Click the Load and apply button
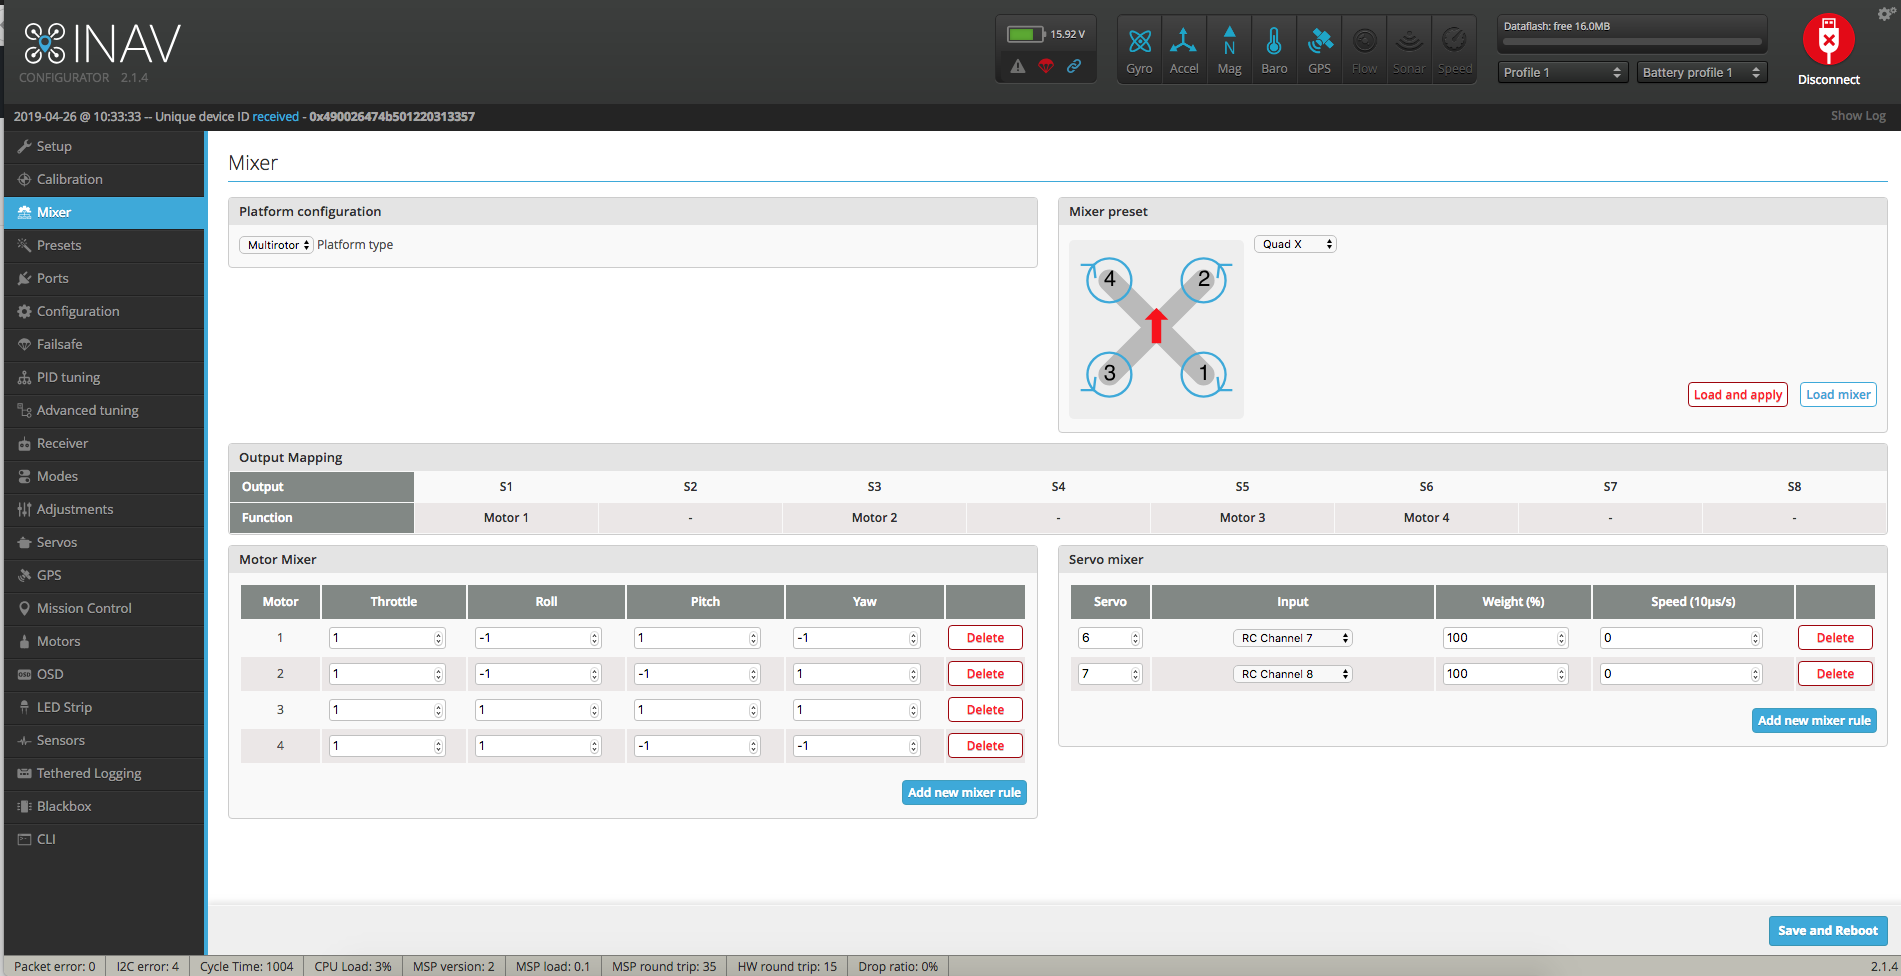The height and width of the screenshot is (976, 1901). point(1737,394)
